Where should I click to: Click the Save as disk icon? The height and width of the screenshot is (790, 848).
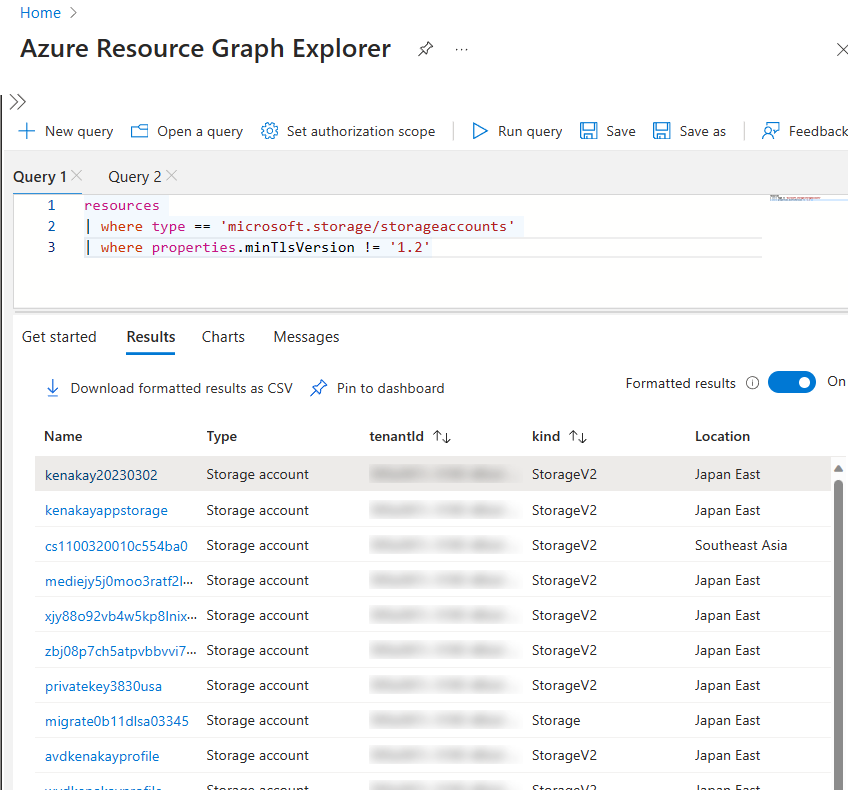coord(661,131)
